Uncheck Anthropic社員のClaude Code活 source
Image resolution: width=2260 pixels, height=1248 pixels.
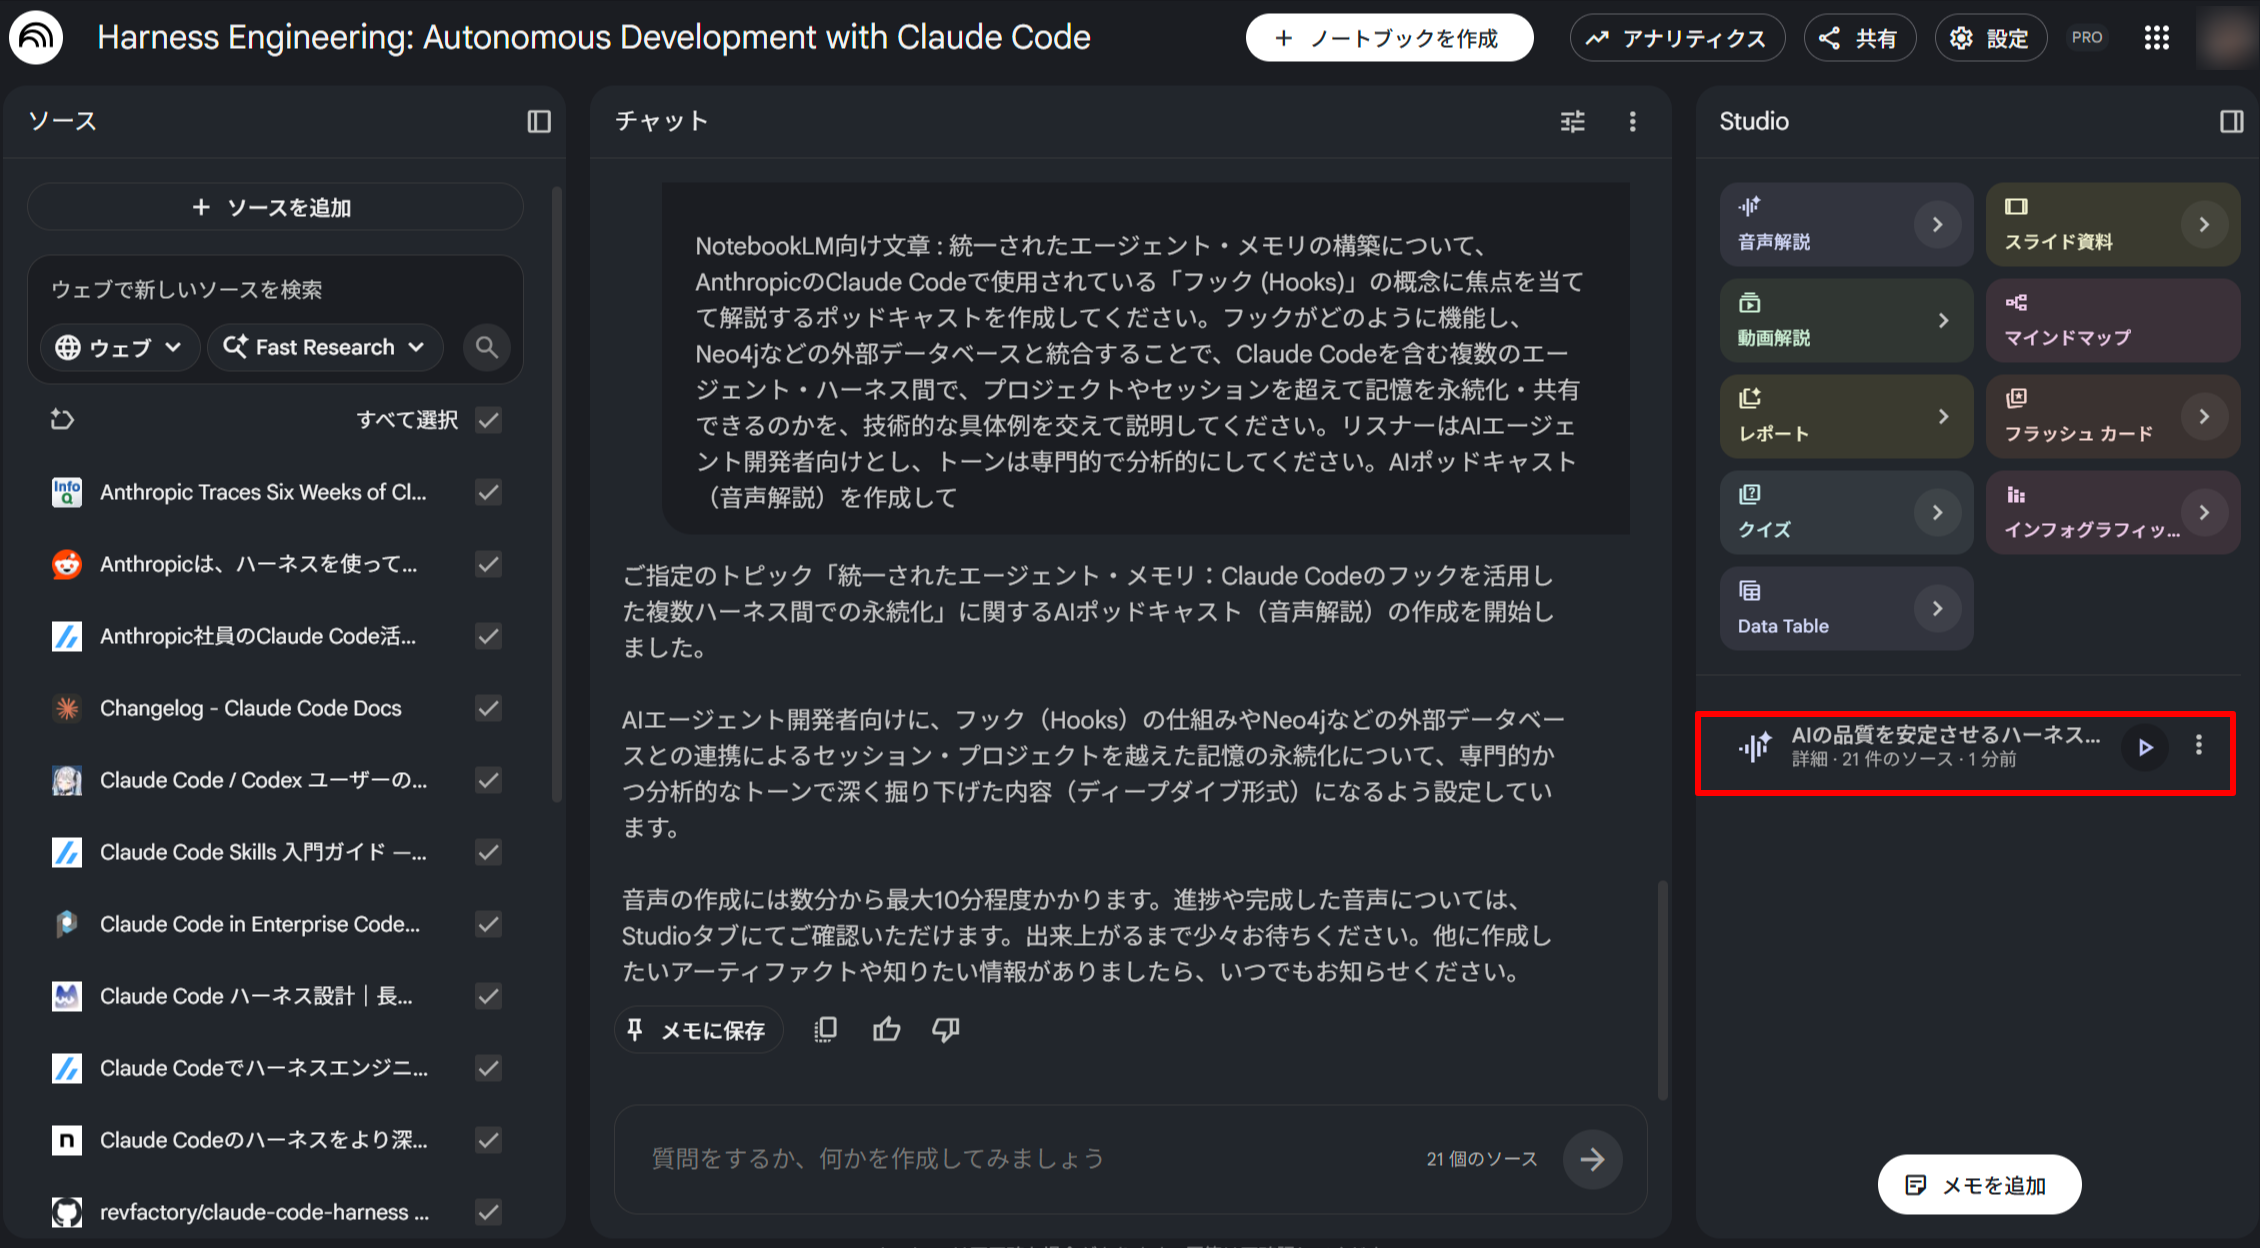(x=488, y=636)
